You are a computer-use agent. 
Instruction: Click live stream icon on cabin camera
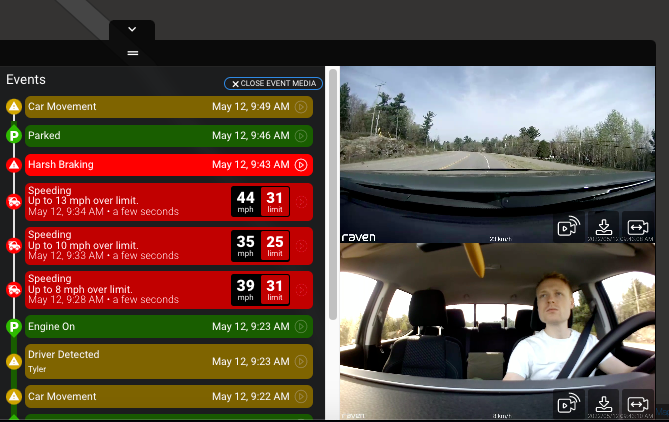click(x=569, y=404)
